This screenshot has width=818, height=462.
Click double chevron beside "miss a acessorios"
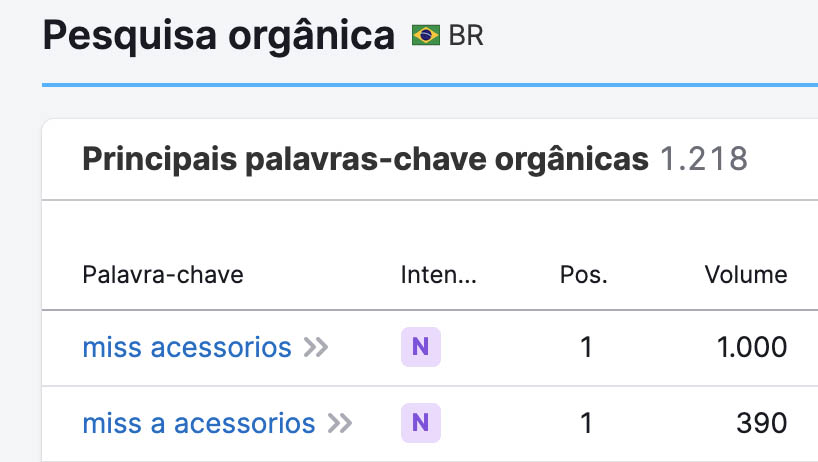pos(340,423)
